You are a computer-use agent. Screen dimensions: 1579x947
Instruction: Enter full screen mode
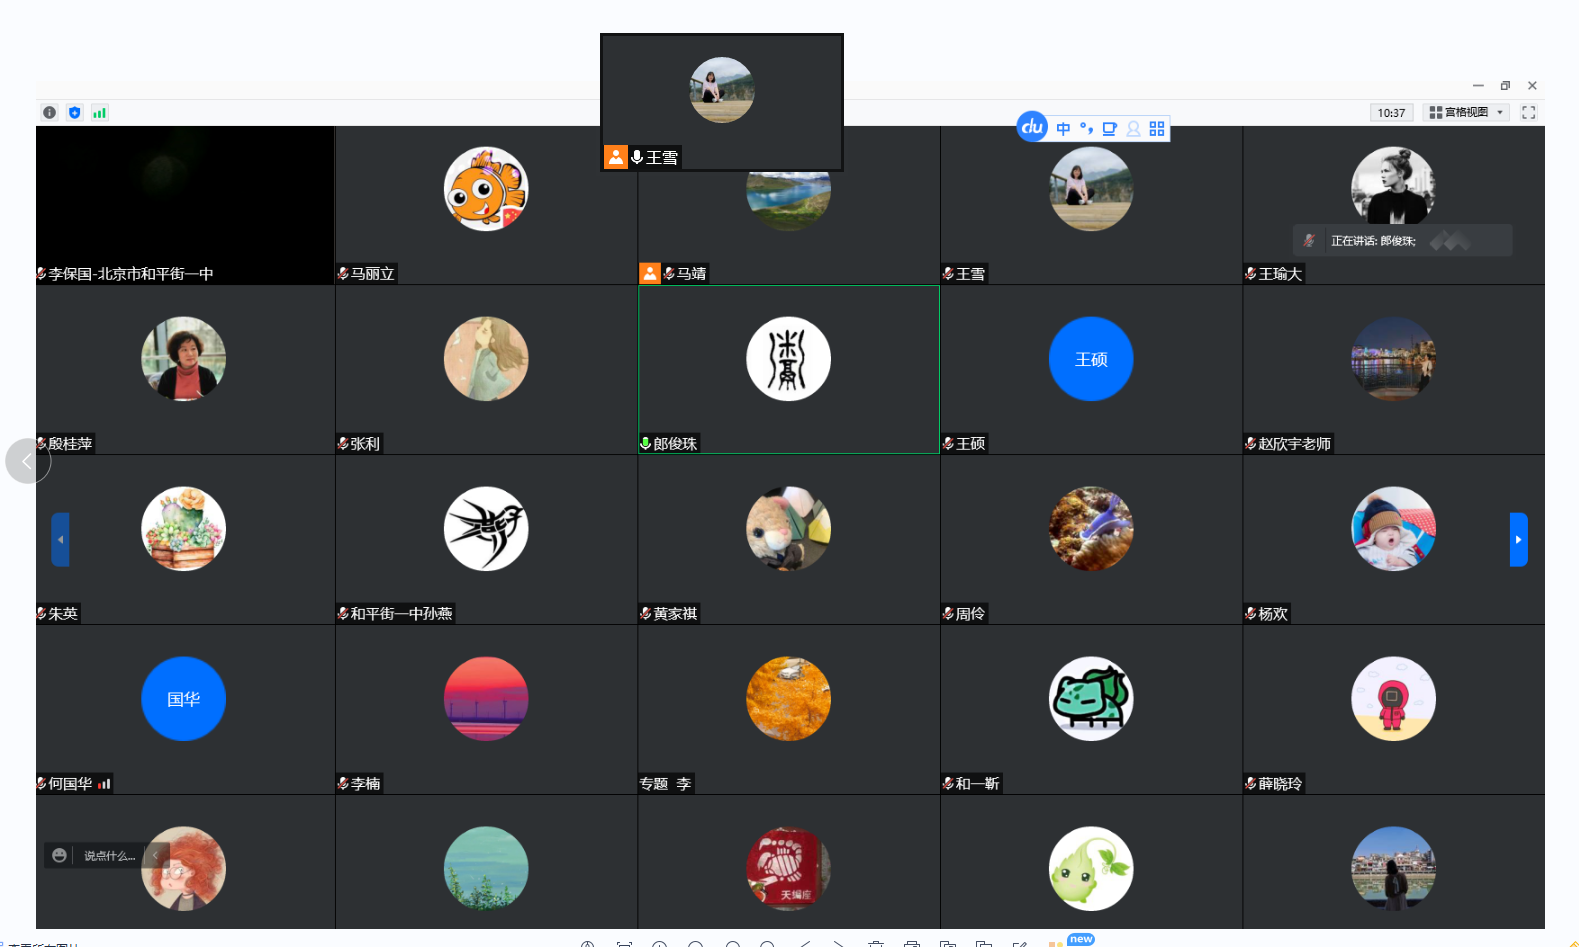point(1528,113)
